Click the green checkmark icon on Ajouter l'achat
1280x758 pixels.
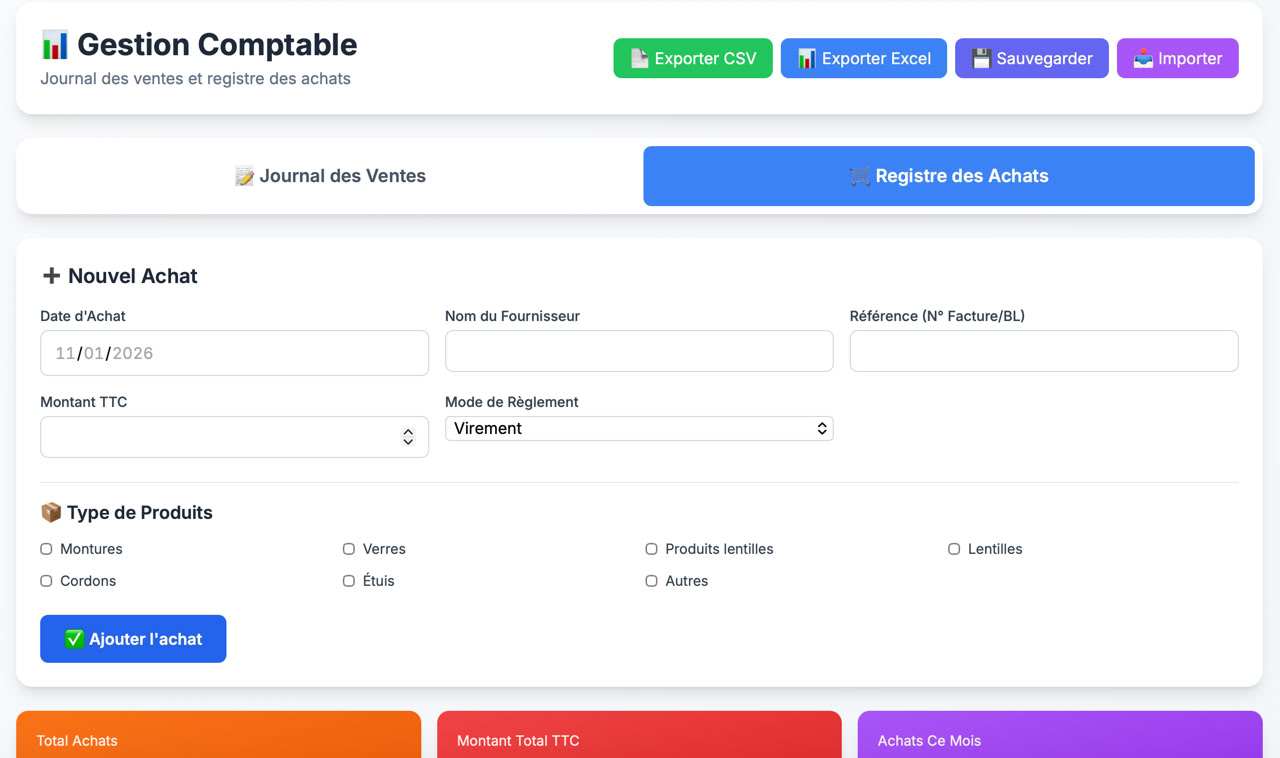pos(74,639)
